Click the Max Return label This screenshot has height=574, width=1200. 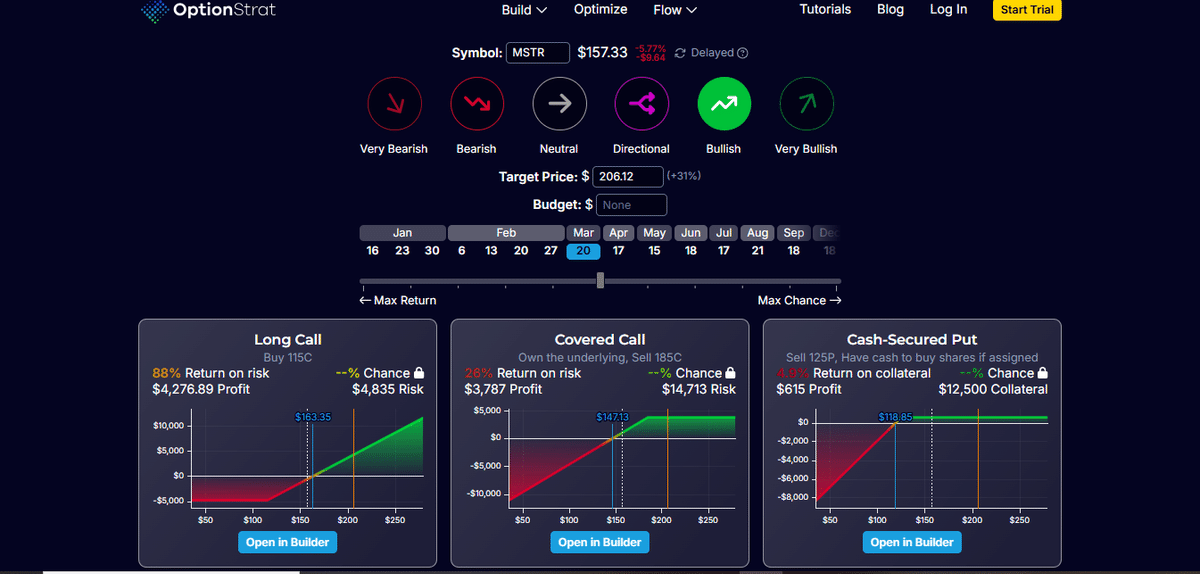398,300
